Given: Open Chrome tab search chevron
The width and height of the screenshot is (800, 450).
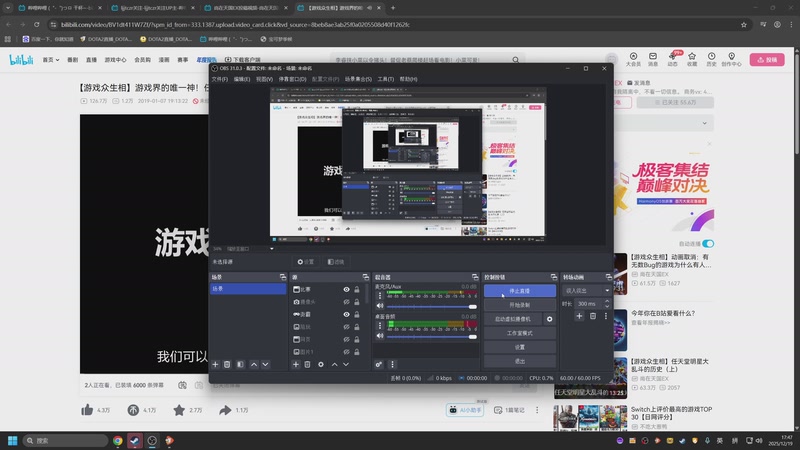Looking at the screenshot, I should coord(8,8).
